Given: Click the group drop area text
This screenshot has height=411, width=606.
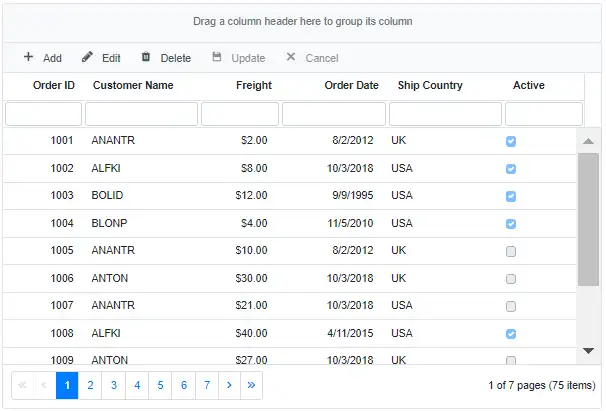Looking at the screenshot, I should point(303,21).
